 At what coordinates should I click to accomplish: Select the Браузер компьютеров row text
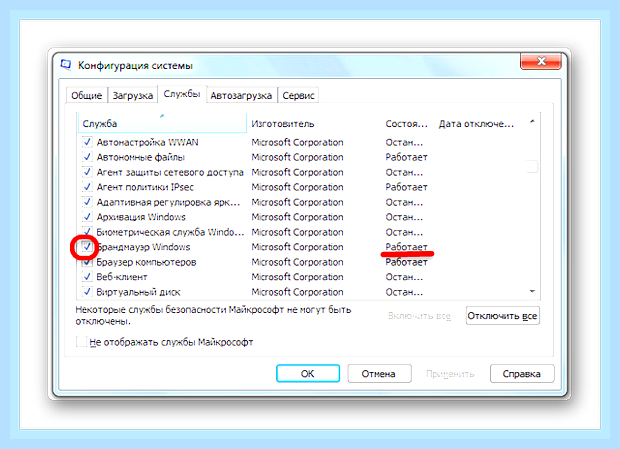pos(146,262)
